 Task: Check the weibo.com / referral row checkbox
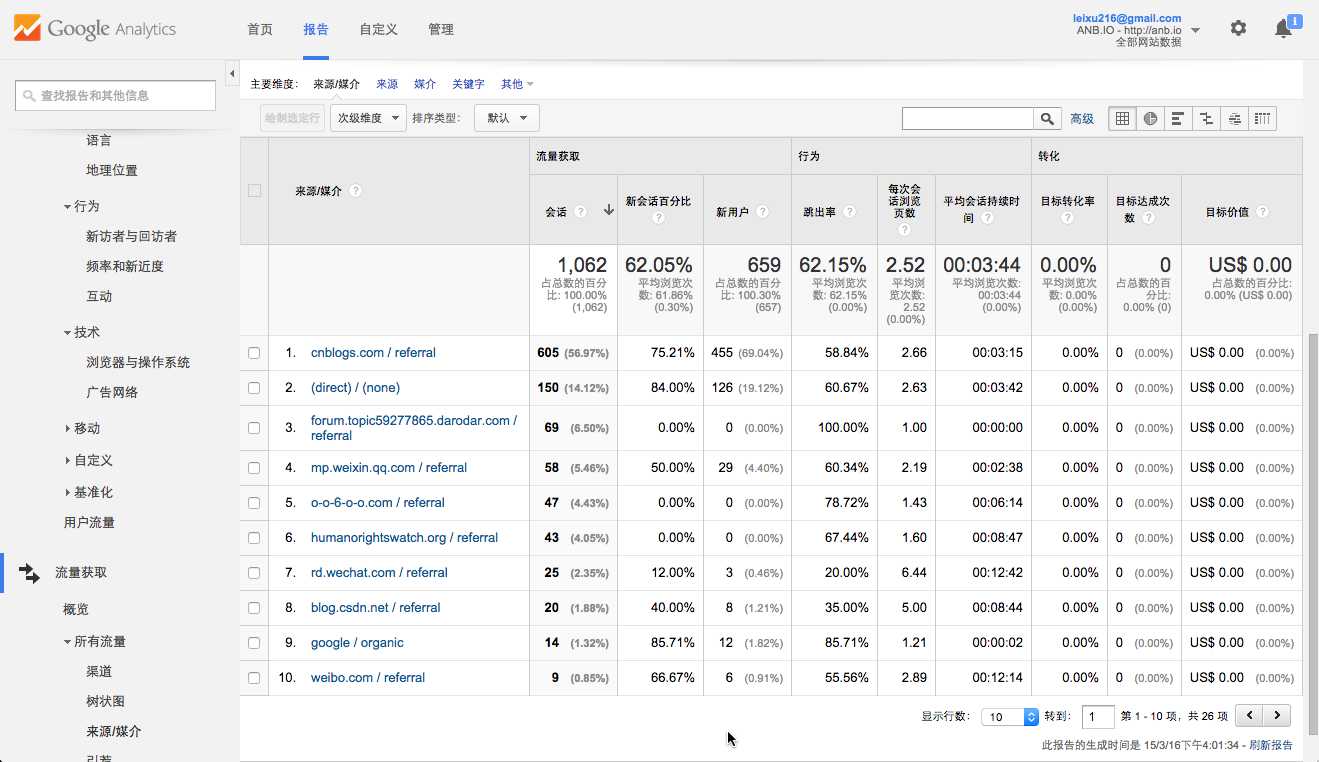(x=254, y=678)
